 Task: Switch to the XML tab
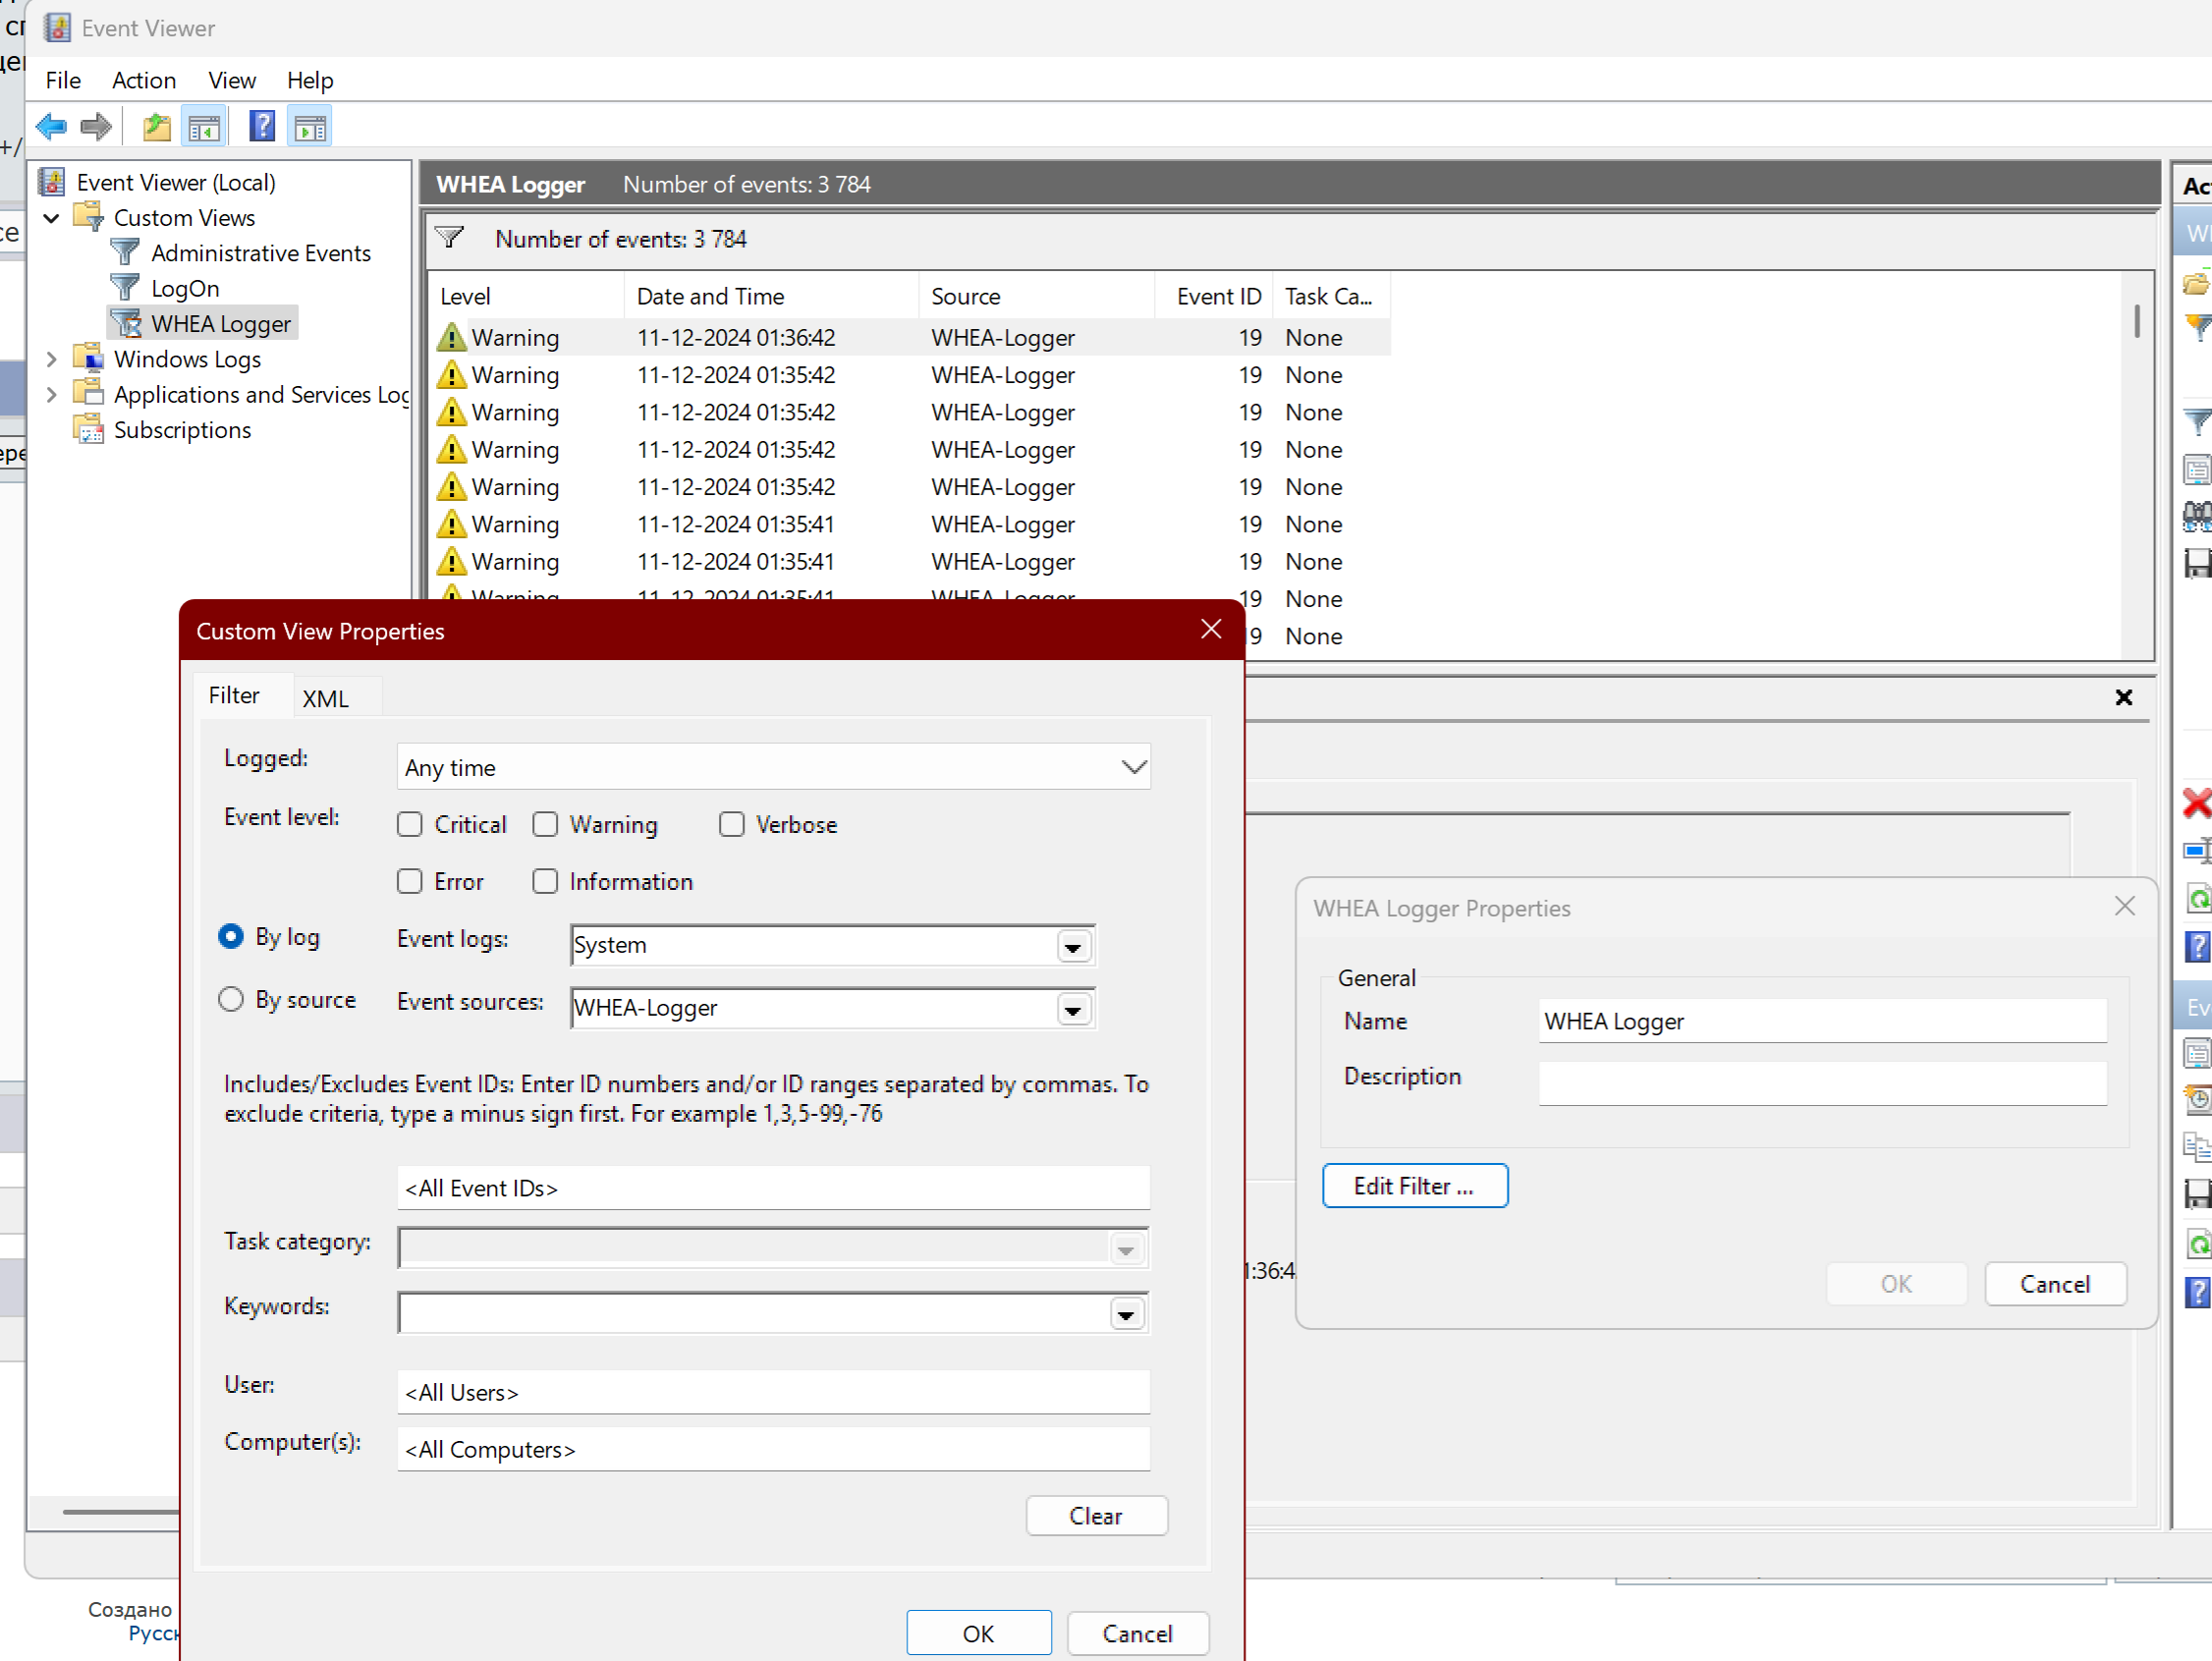point(326,698)
